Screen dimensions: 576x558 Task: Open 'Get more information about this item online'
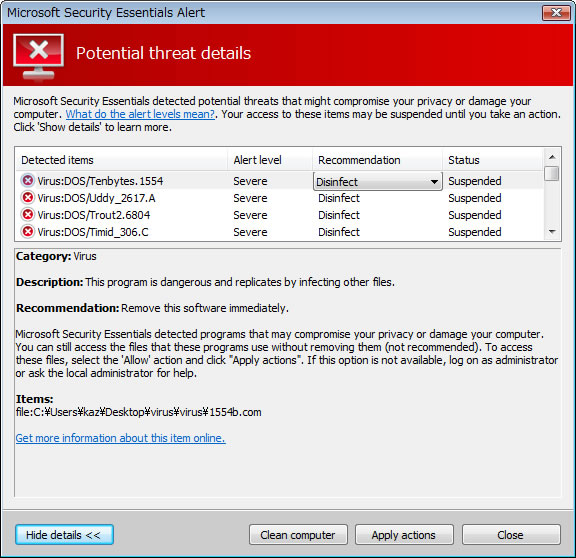[x=120, y=438]
